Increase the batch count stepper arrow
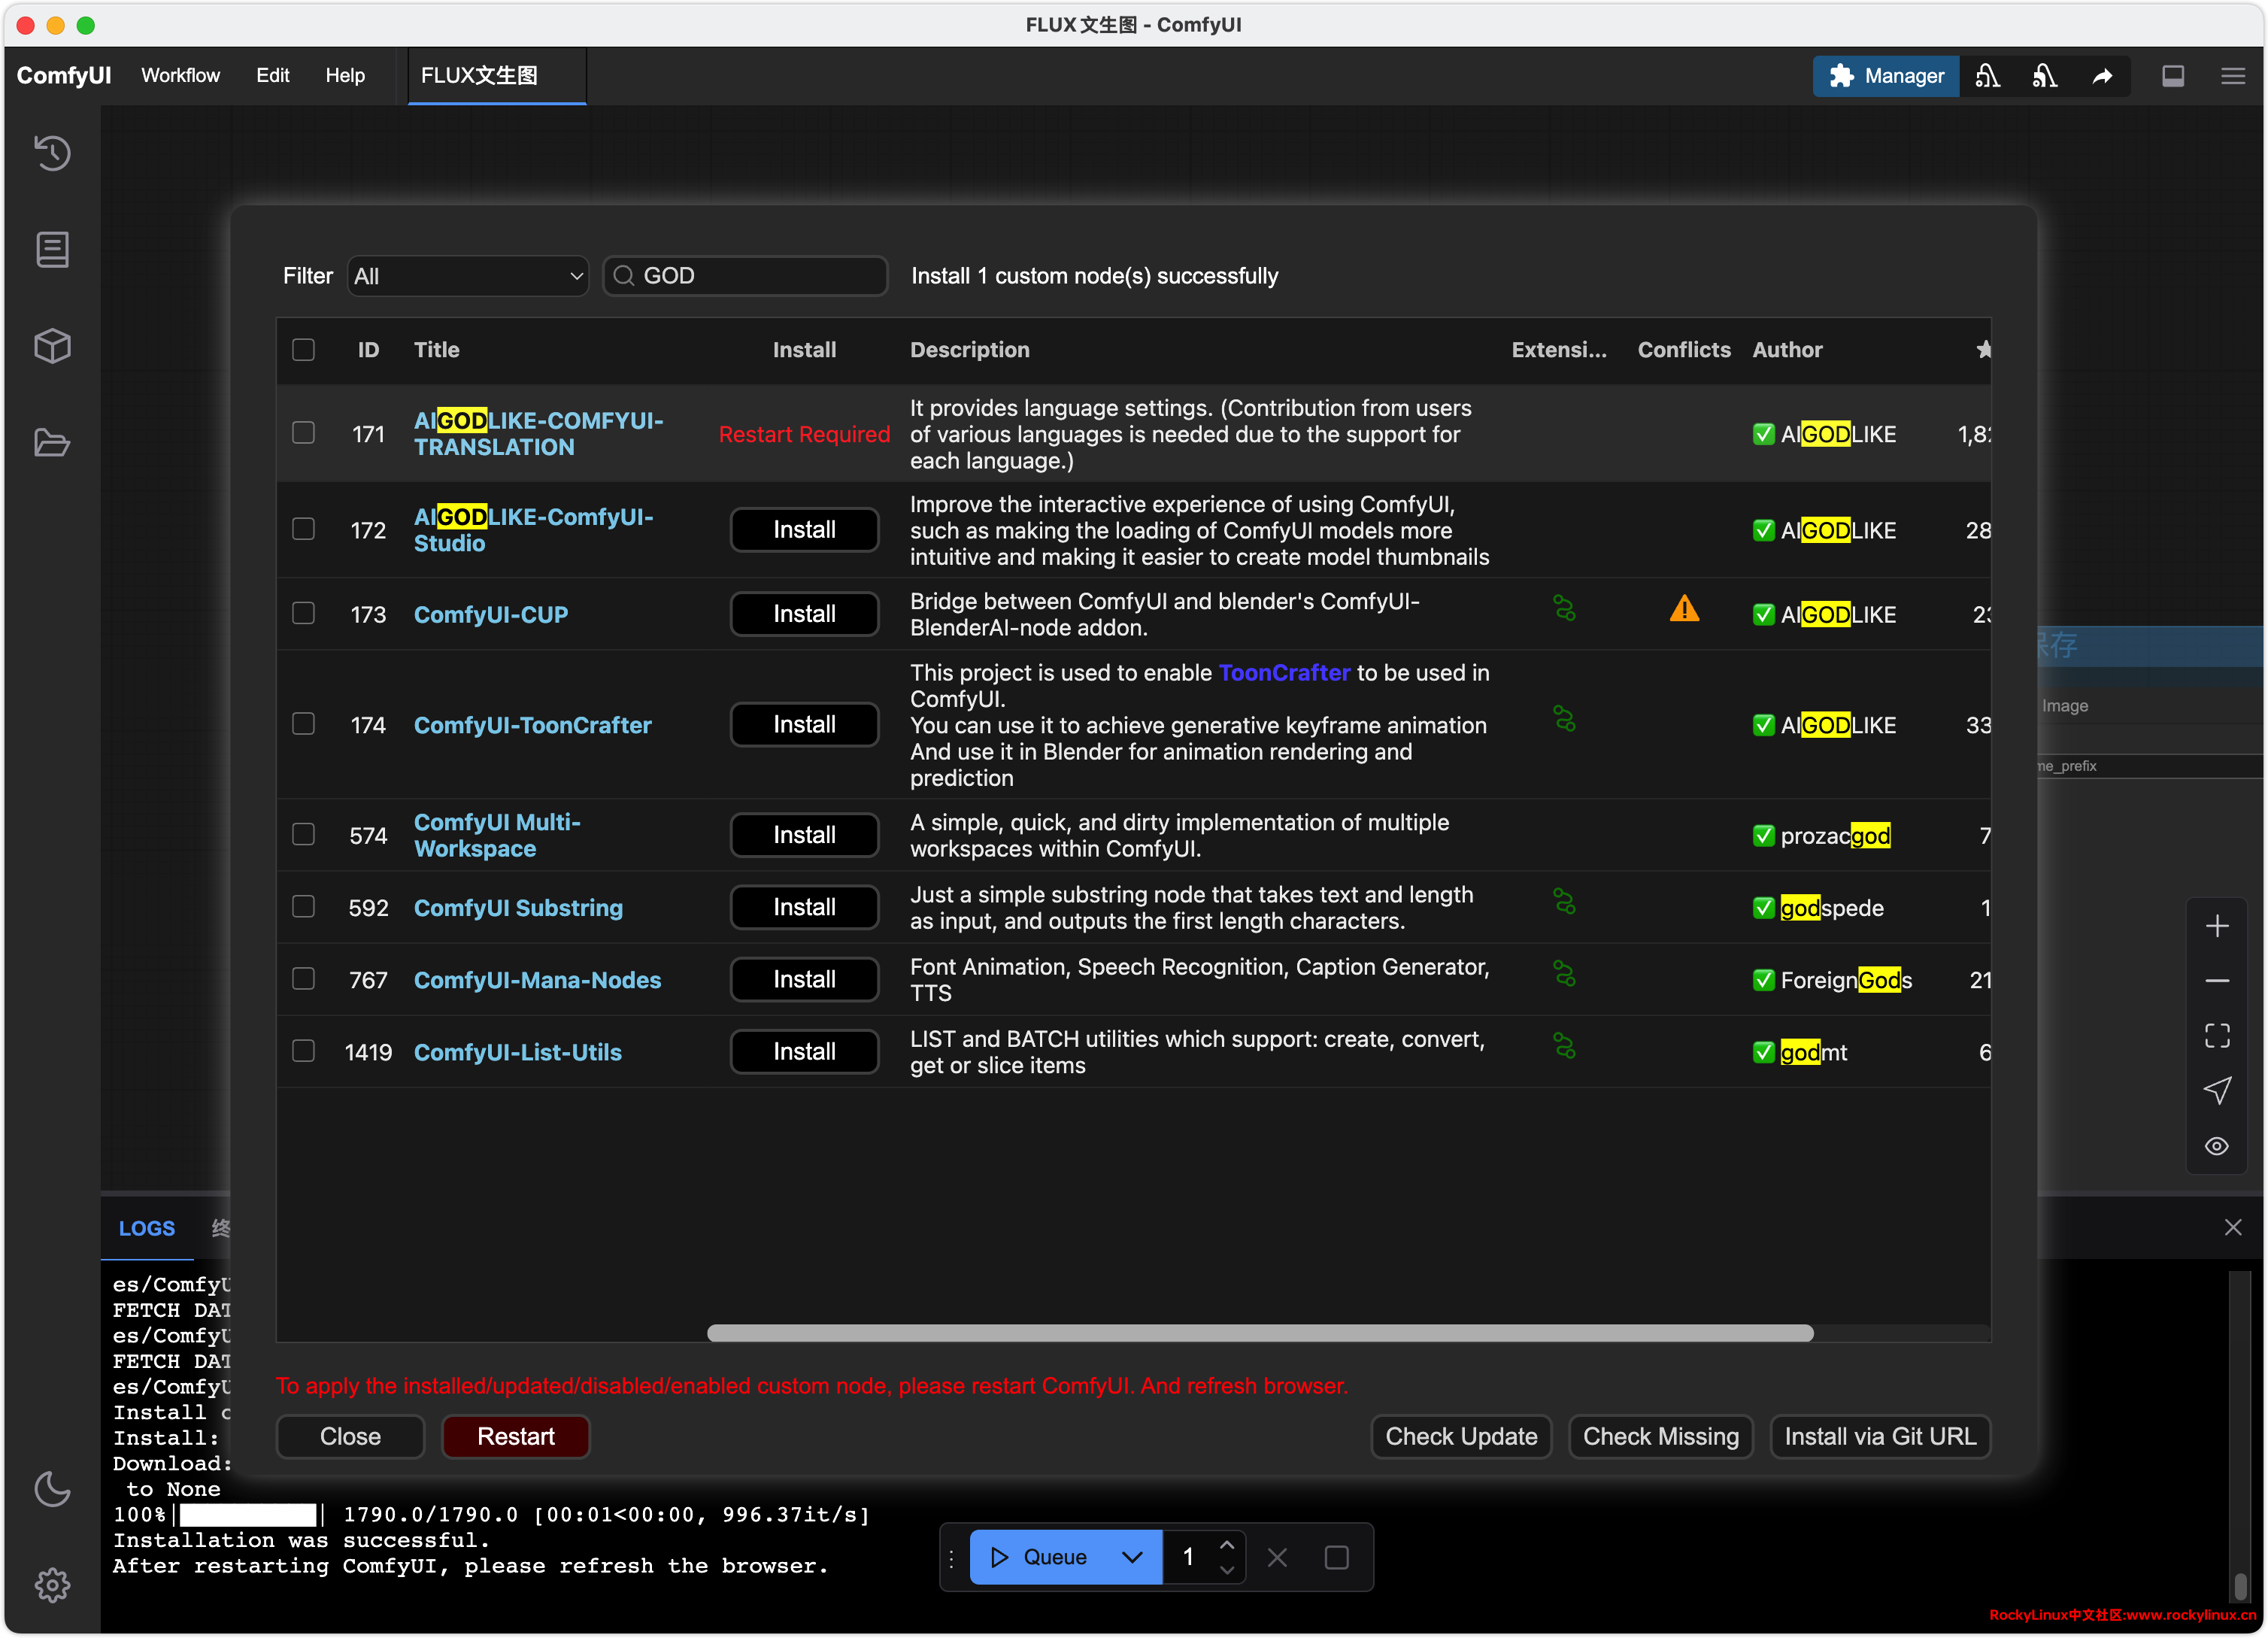Screen dimensions: 2268x1638 click(x=1227, y=1544)
